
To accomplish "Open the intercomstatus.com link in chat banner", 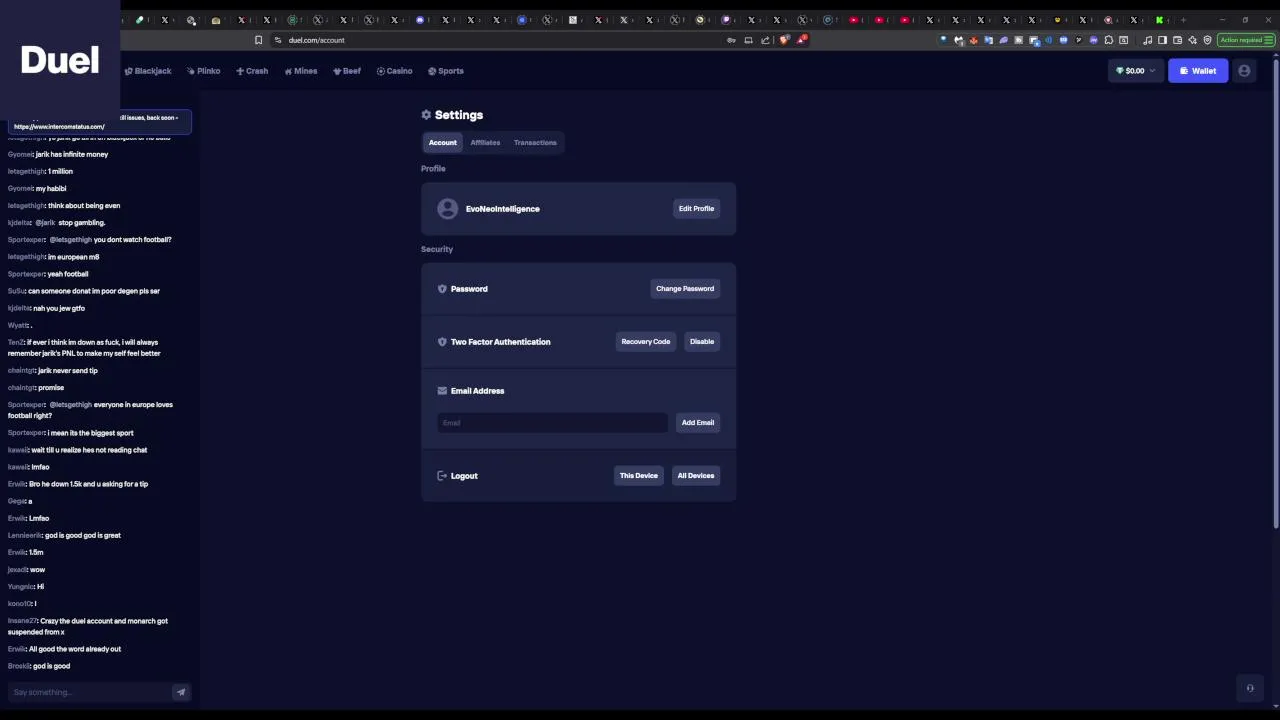I will click(x=59, y=127).
